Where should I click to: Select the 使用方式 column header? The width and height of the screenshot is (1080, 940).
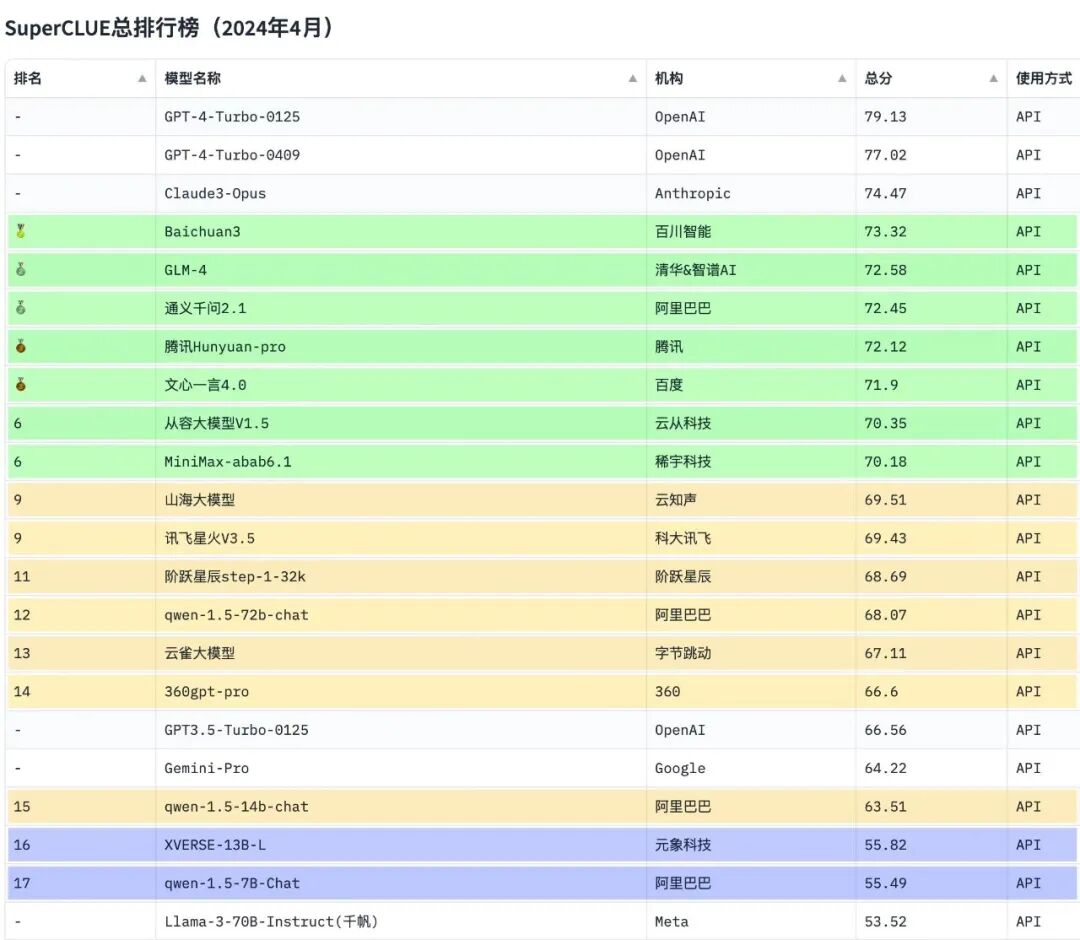click(x=1043, y=76)
